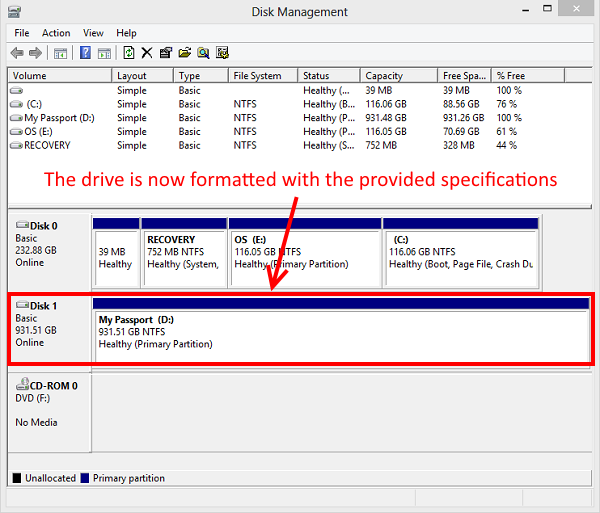This screenshot has height=513, width=600.
Task: Sort by the Volume column header
Action: (x=60, y=76)
